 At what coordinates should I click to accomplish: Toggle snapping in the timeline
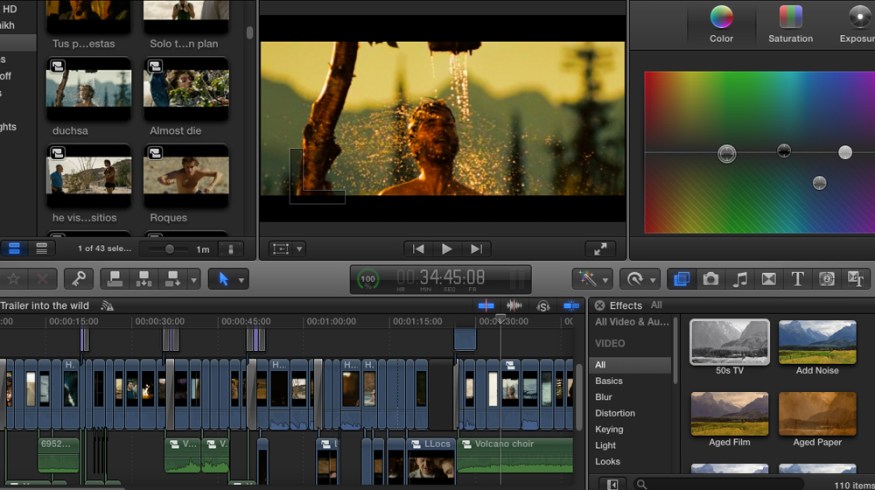tap(572, 305)
